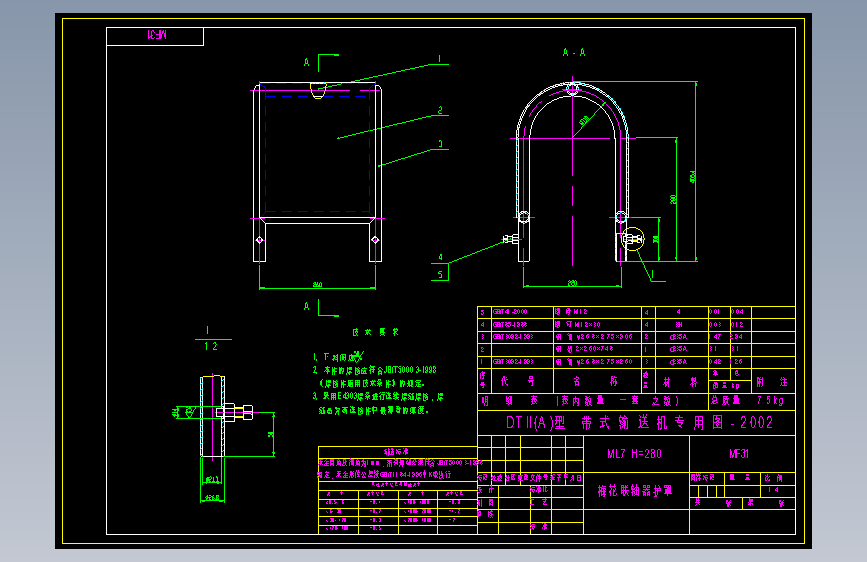Viewport: 867px width, 562px height.
Task: Click the part name 梅花联轴器护罩
Action: (x=635, y=491)
